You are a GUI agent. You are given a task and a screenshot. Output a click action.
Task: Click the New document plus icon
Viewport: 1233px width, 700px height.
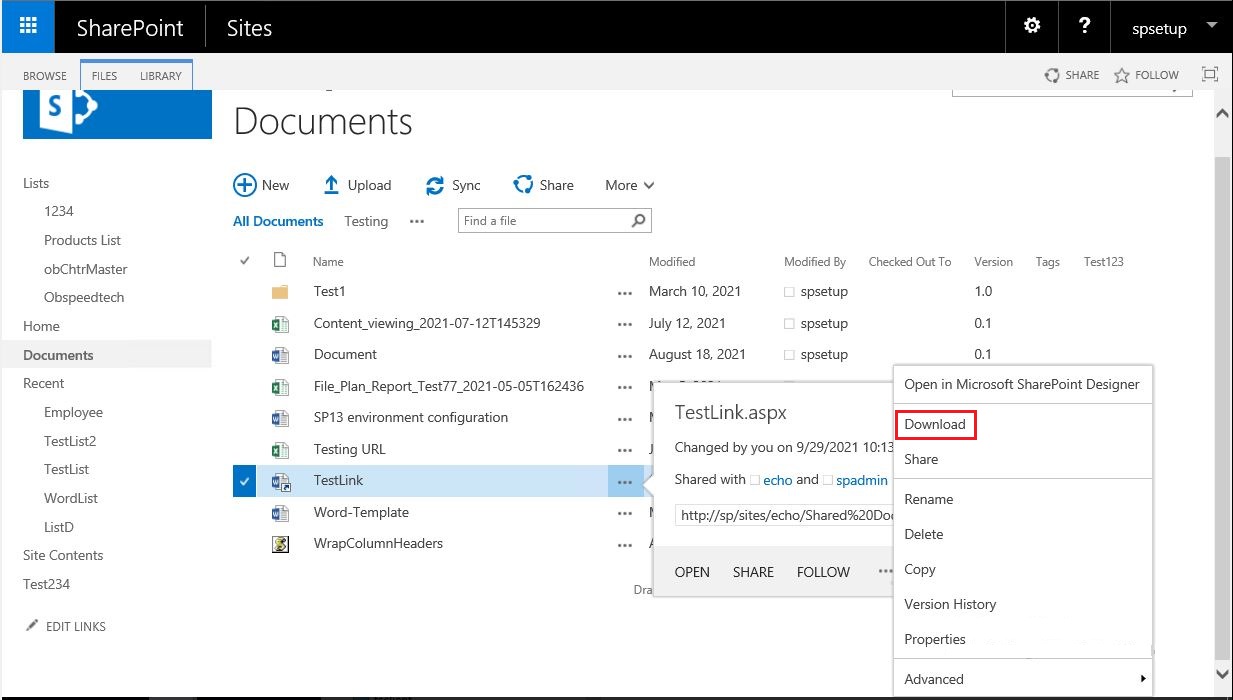click(245, 185)
